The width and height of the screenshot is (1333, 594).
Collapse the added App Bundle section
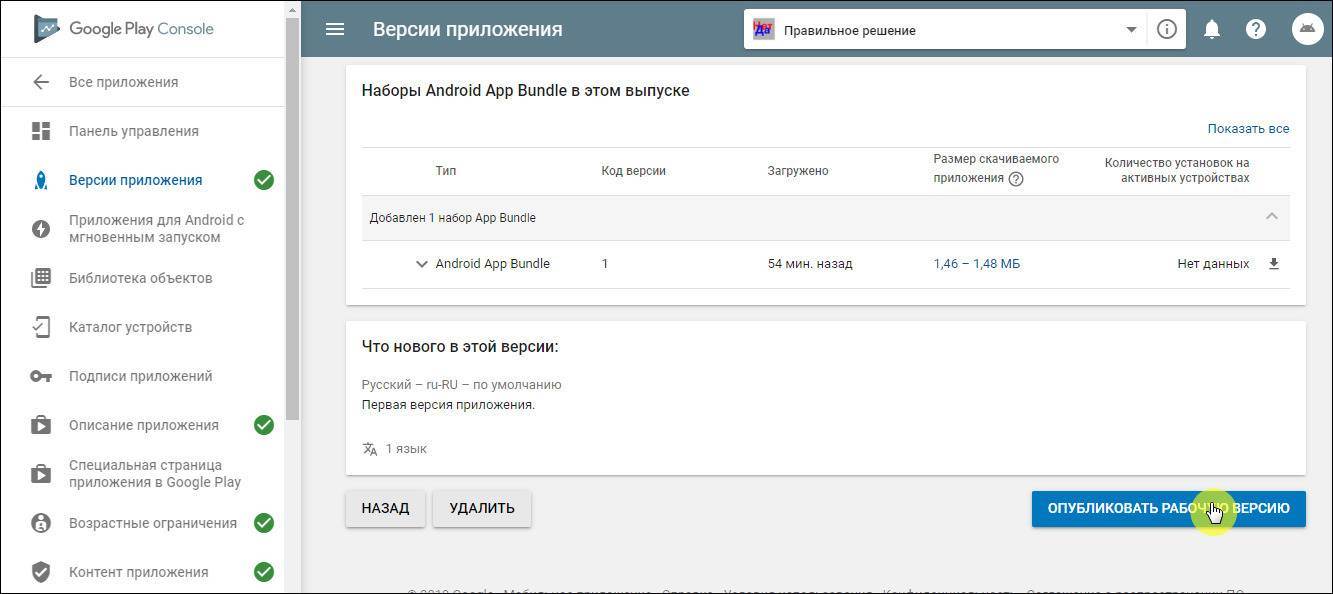(1271, 217)
